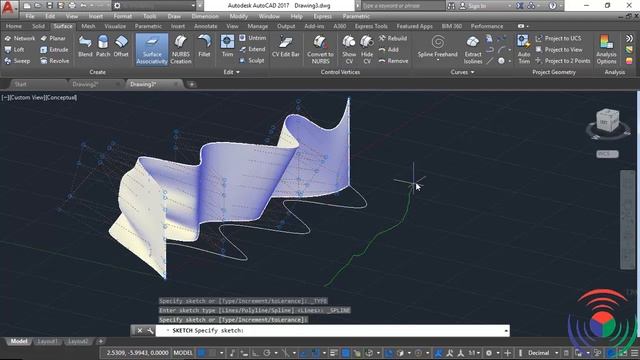
Task: Click Project to 2 Points
Action: [562, 61]
